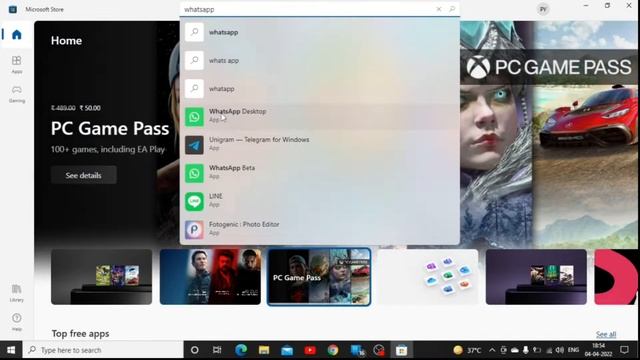This screenshot has width=640, height=360.
Task: Open Help in the sidebar
Action: click(16, 322)
